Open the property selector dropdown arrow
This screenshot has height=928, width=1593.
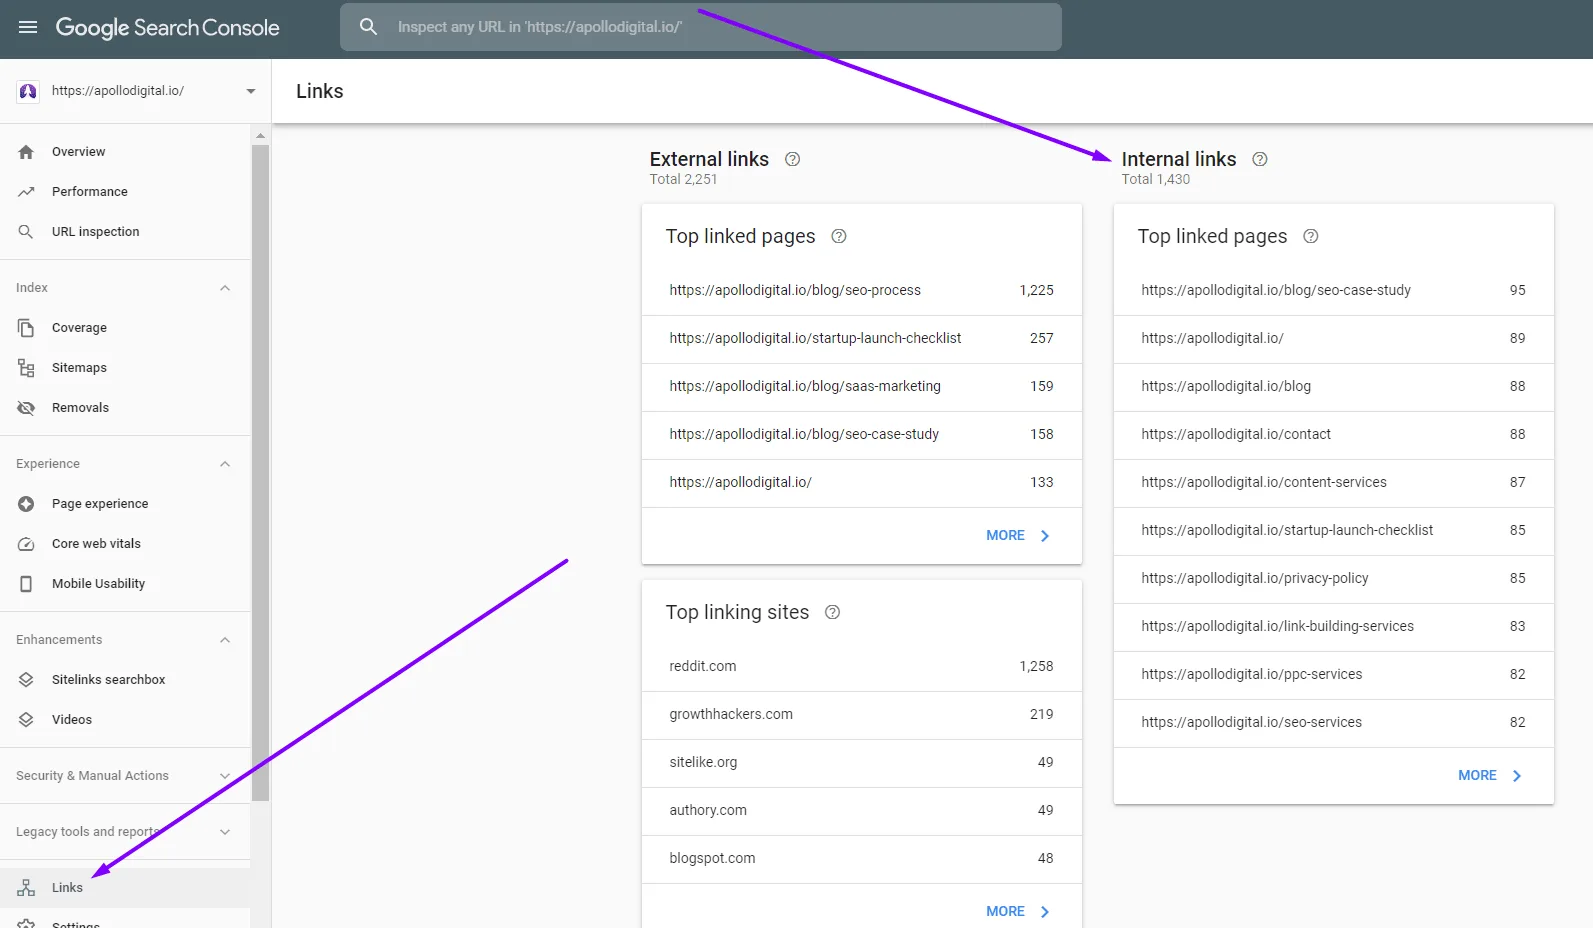[x=251, y=91]
